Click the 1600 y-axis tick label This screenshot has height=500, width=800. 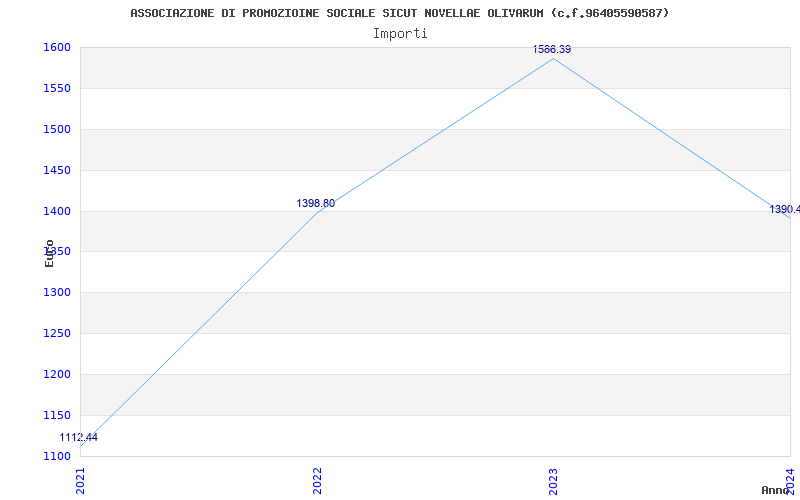point(57,47)
